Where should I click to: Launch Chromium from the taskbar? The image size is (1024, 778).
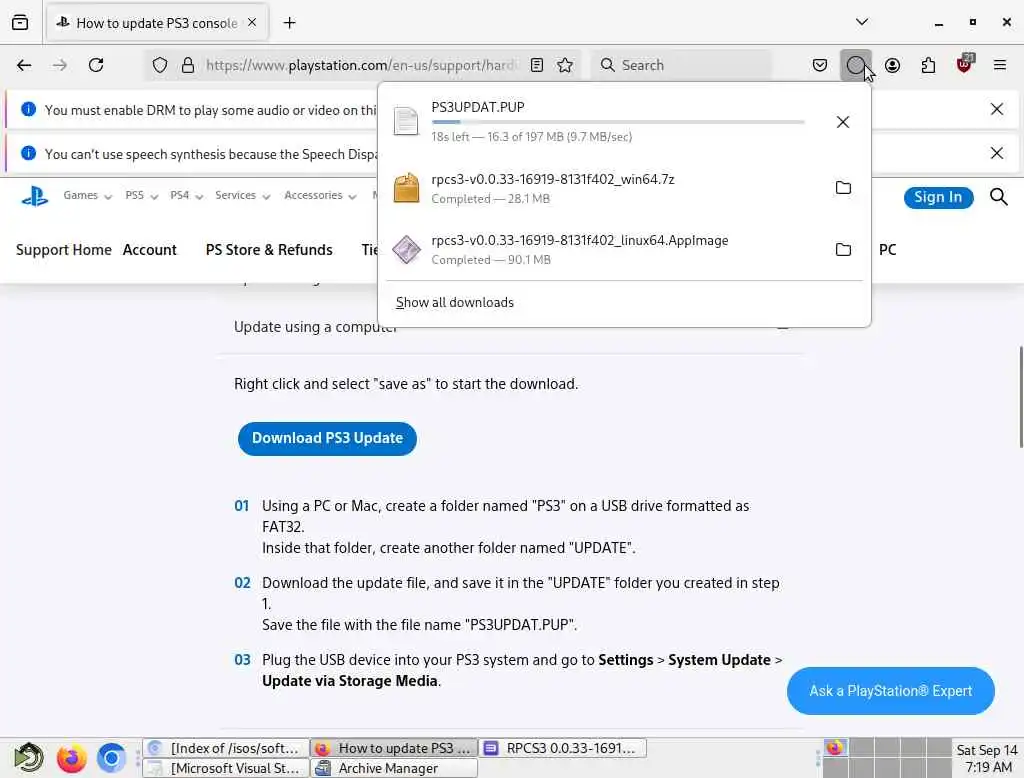click(x=112, y=758)
